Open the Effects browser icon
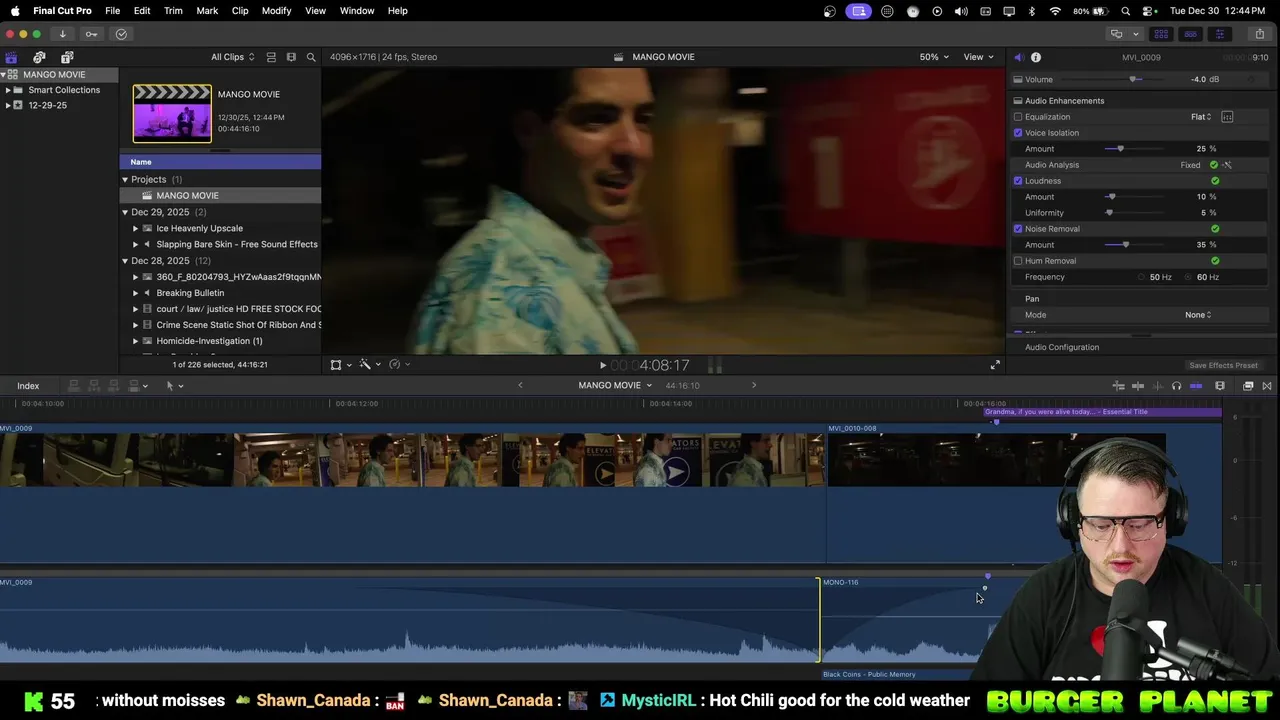Viewport: 1280px width, 720px height. 1248,386
